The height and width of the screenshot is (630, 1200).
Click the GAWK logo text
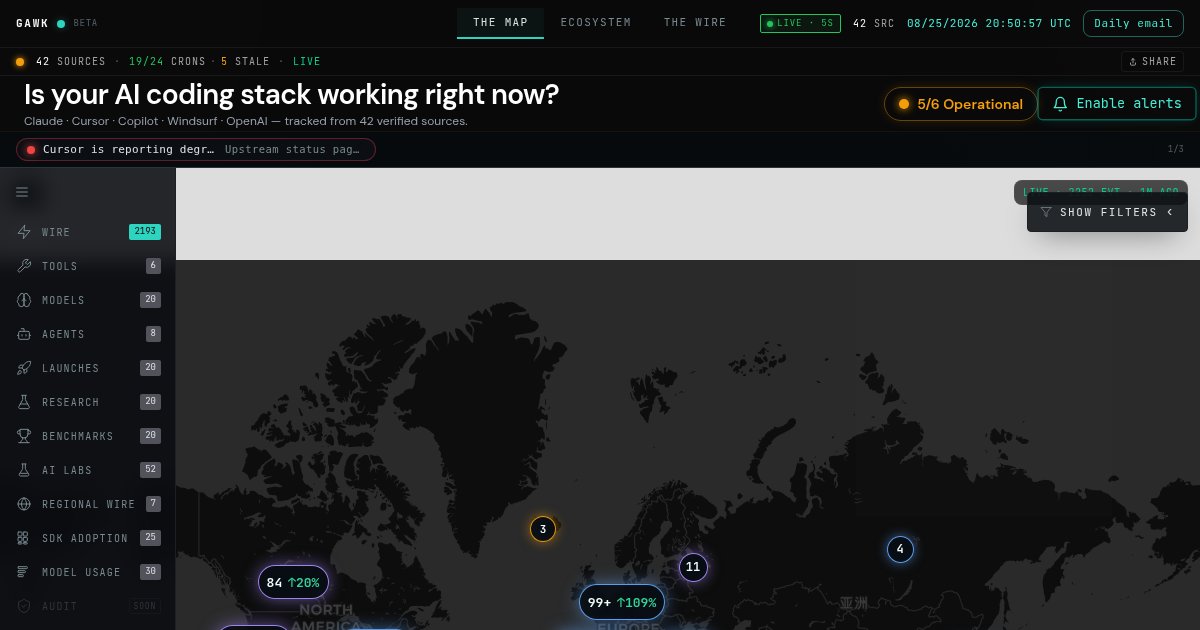pyautogui.click(x=32, y=23)
